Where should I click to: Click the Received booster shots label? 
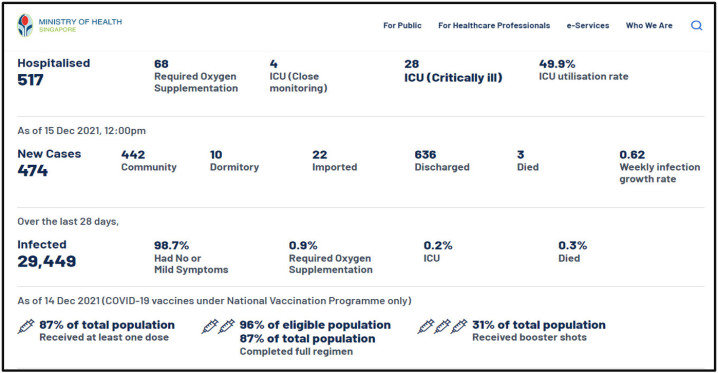pos(529,338)
